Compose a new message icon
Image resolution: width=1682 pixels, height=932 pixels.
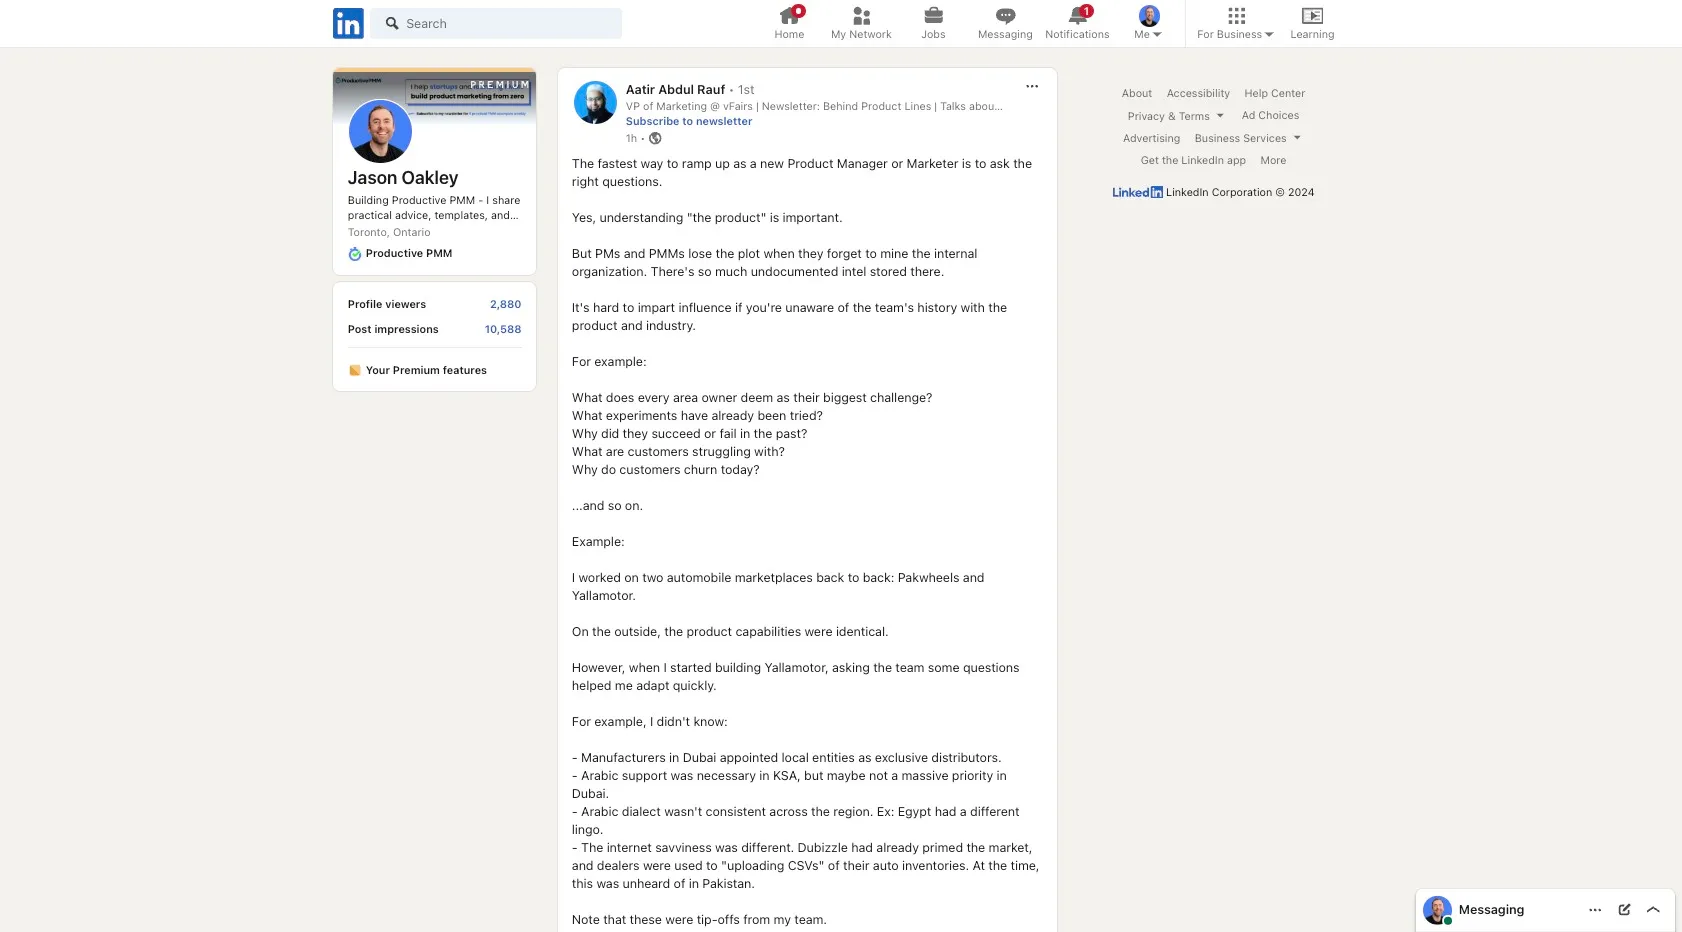point(1624,910)
